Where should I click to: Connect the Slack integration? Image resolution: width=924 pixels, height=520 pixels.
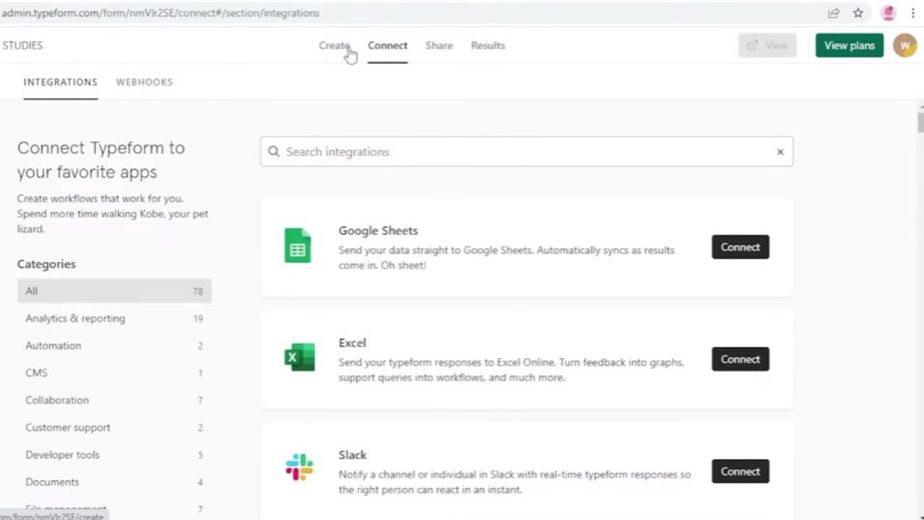(740, 471)
